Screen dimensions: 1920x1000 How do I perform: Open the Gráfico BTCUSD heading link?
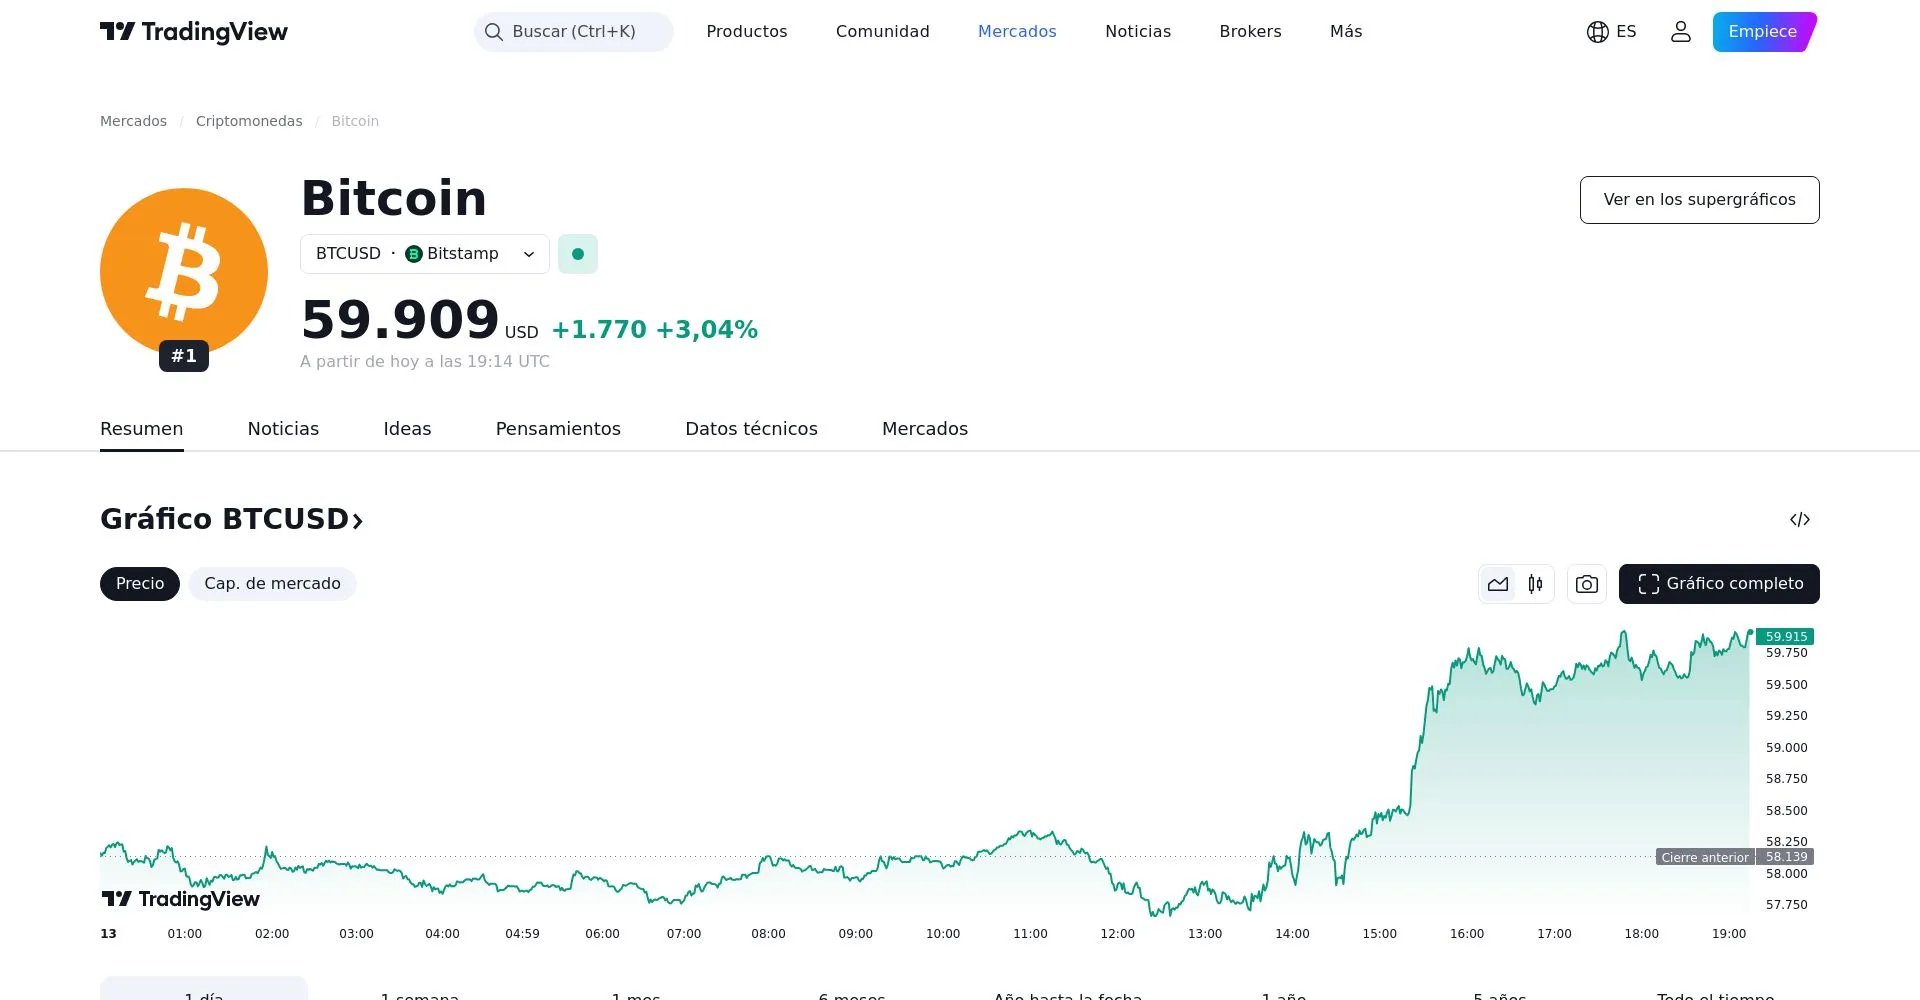[232, 519]
